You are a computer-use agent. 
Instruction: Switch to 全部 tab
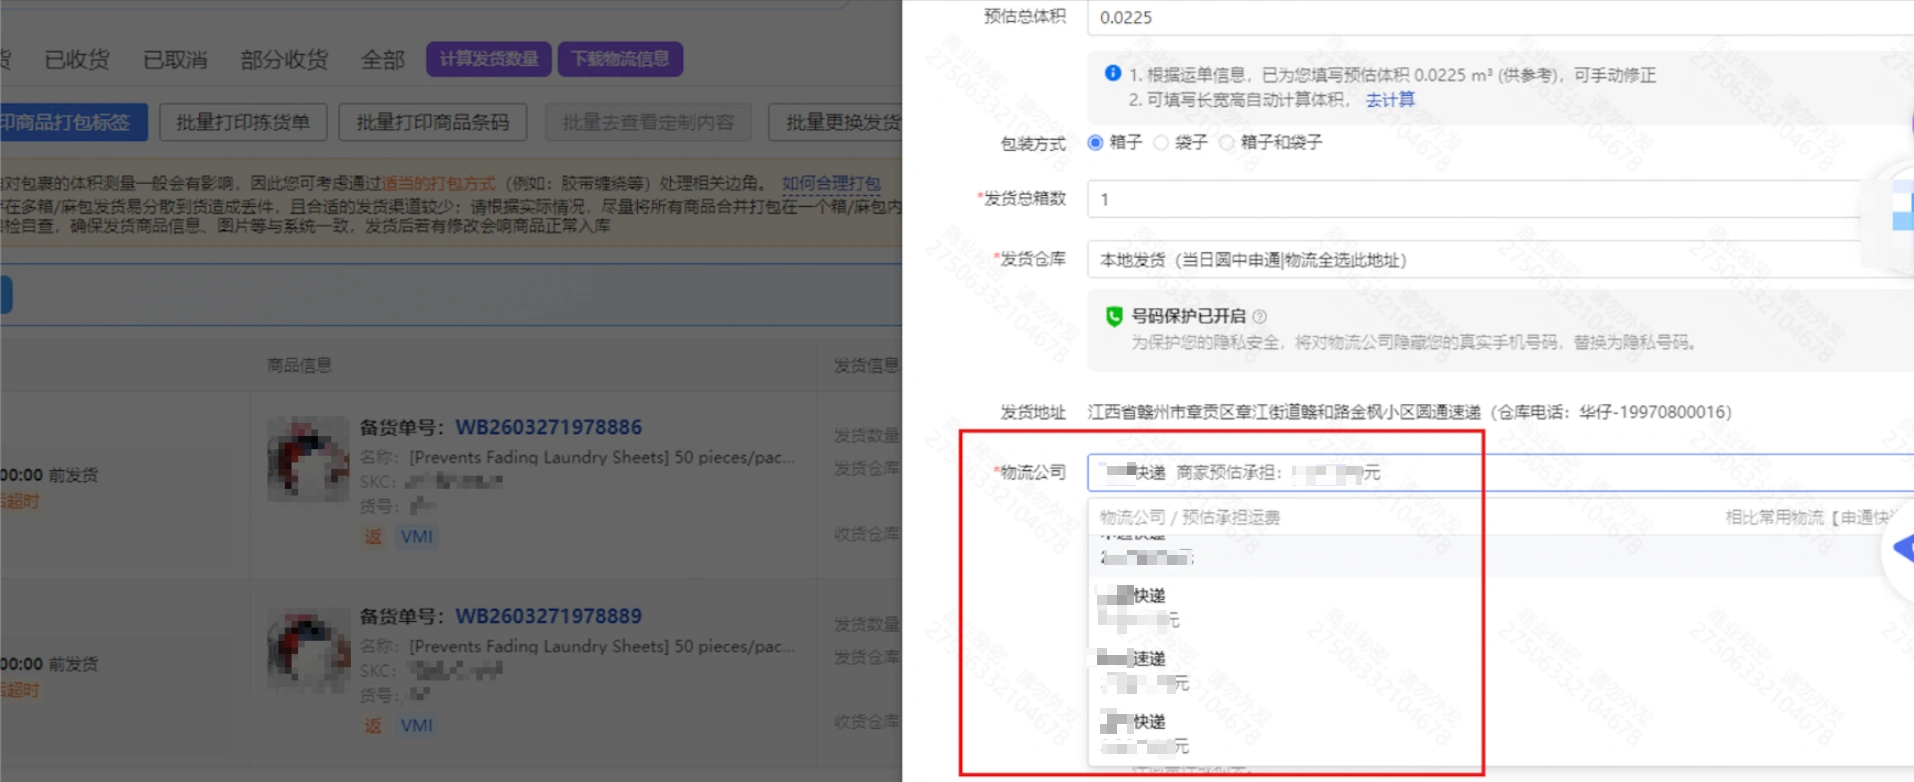tap(383, 60)
